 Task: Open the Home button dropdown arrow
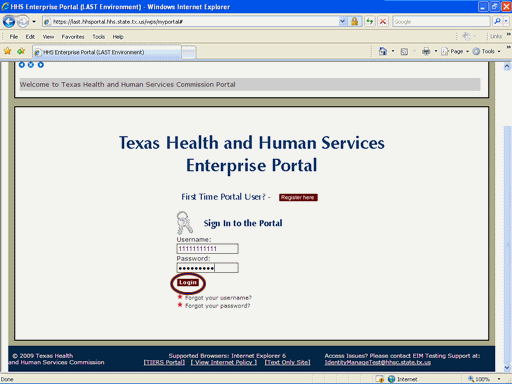pos(393,51)
